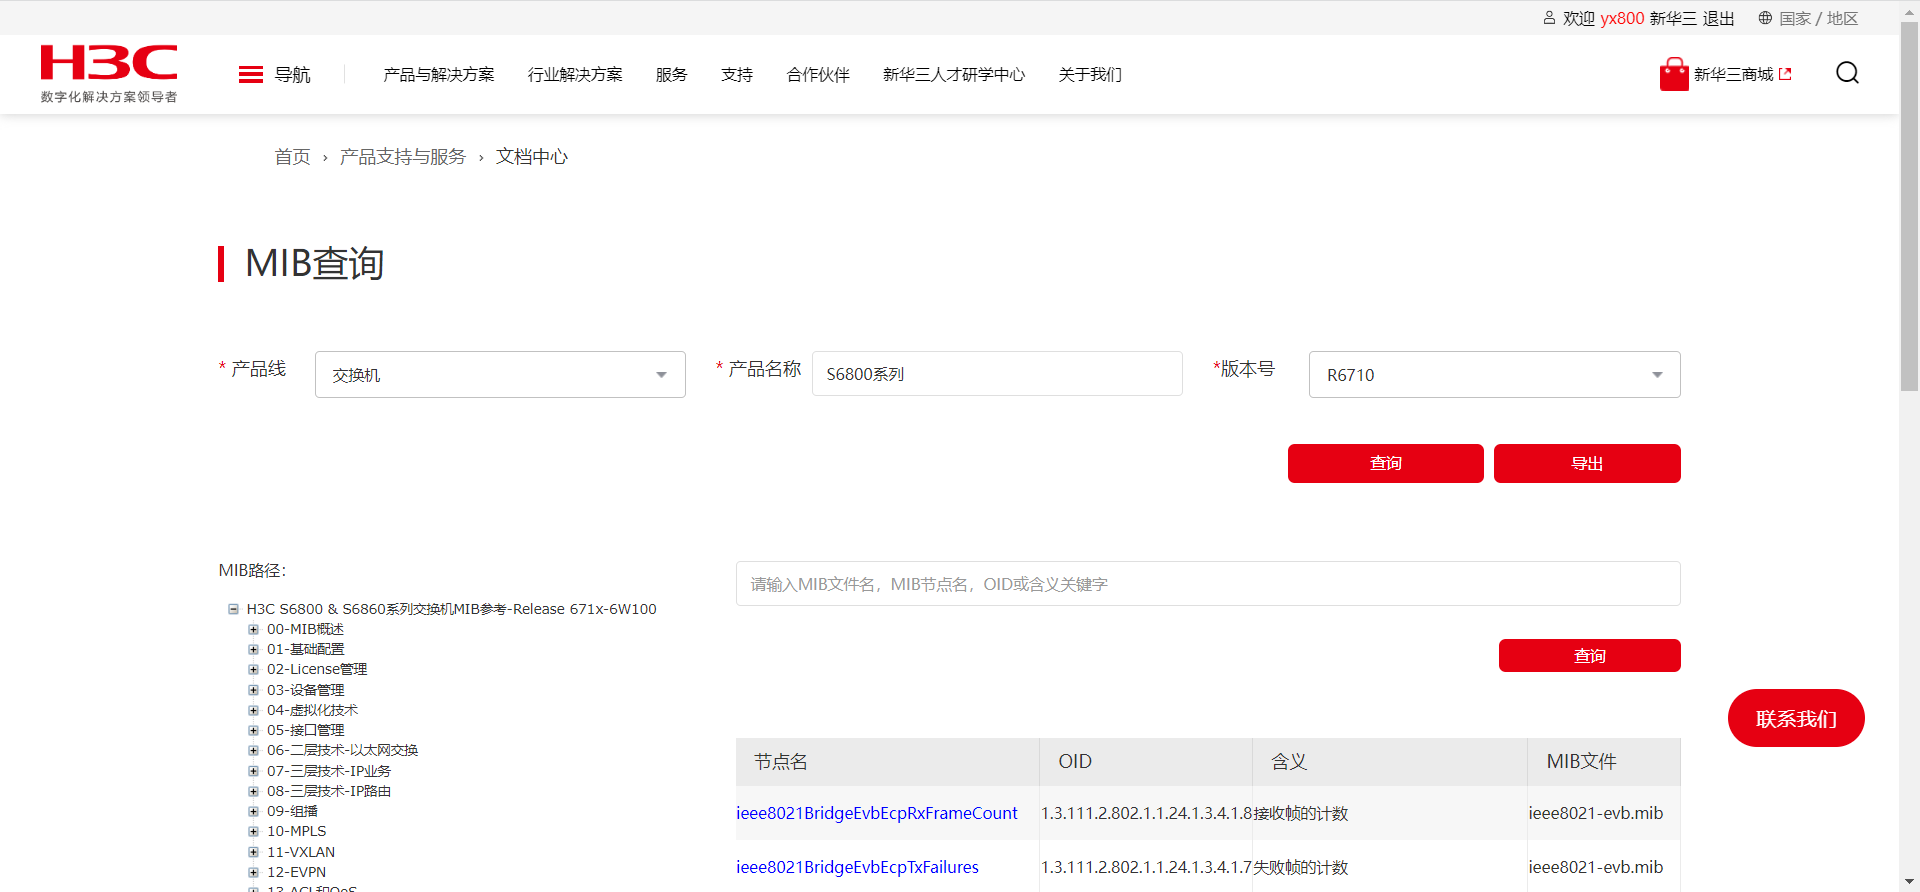The width and height of the screenshot is (1920, 892).
Task: Click the red shopping bag icon
Action: [1674, 74]
